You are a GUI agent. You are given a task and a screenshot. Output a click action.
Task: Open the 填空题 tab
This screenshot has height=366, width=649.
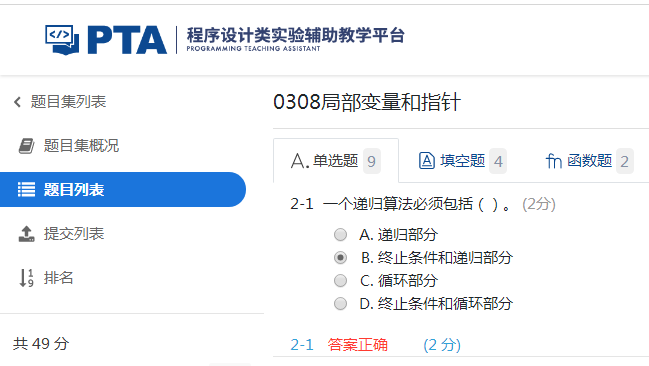pyautogui.click(x=462, y=161)
